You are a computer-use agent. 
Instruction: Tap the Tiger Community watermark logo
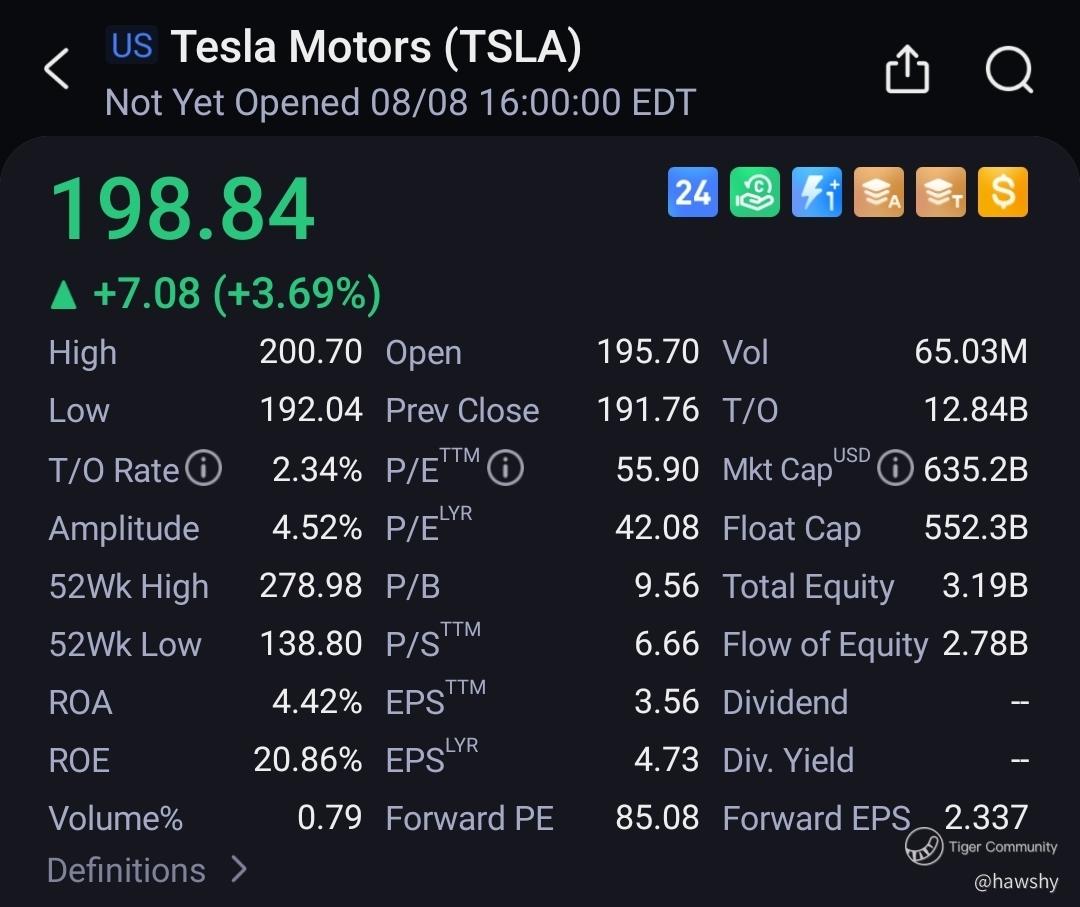click(x=924, y=847)
